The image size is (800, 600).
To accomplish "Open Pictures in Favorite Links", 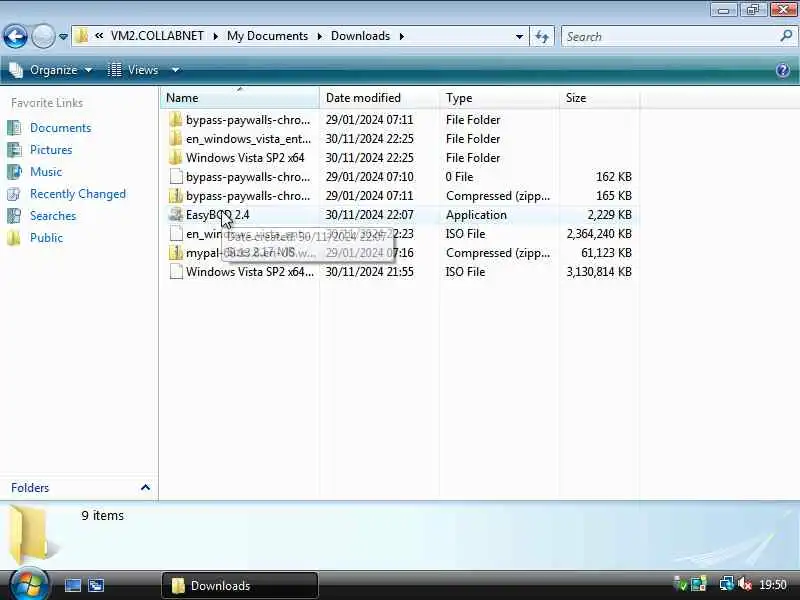I will [x=51, y=149].
